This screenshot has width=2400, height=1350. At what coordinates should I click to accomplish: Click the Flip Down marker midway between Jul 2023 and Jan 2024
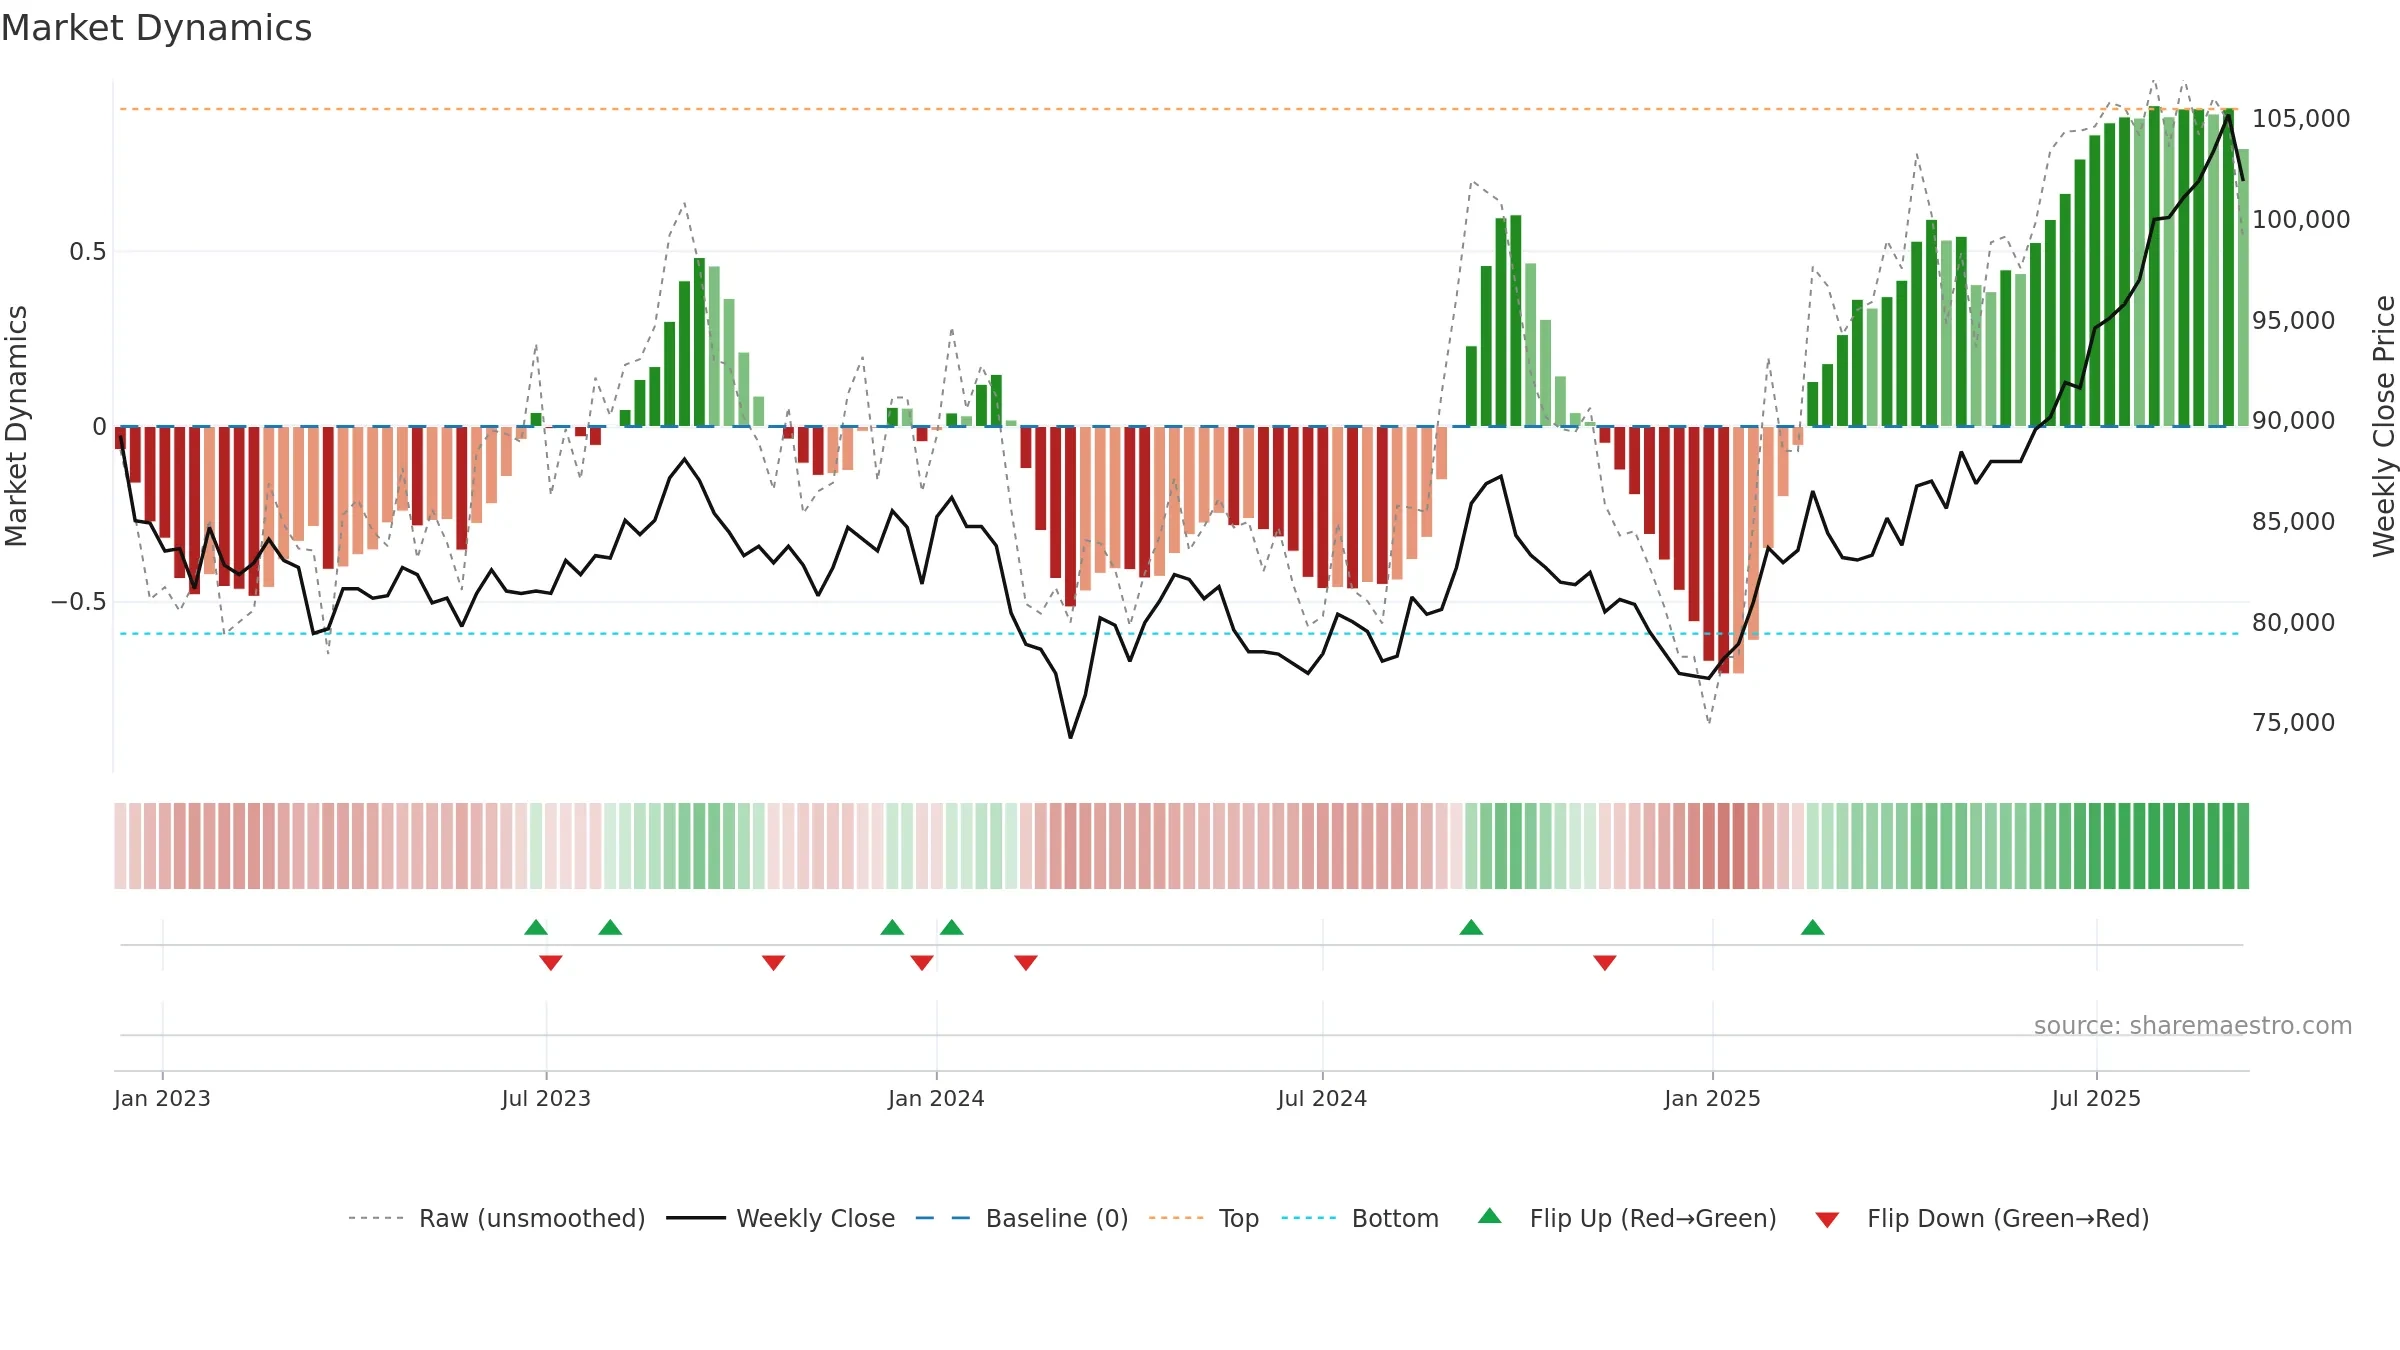pos(773,963)
